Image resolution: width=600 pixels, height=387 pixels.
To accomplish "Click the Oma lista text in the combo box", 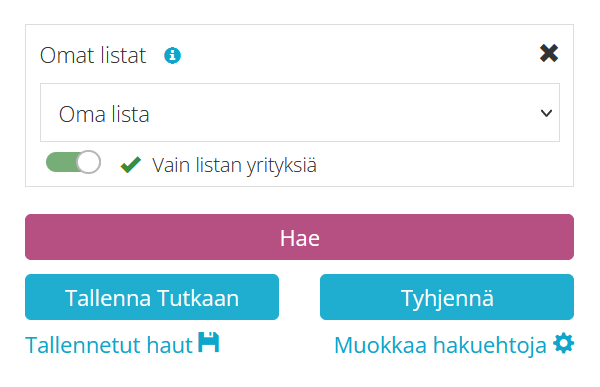I will click(104, 114).
